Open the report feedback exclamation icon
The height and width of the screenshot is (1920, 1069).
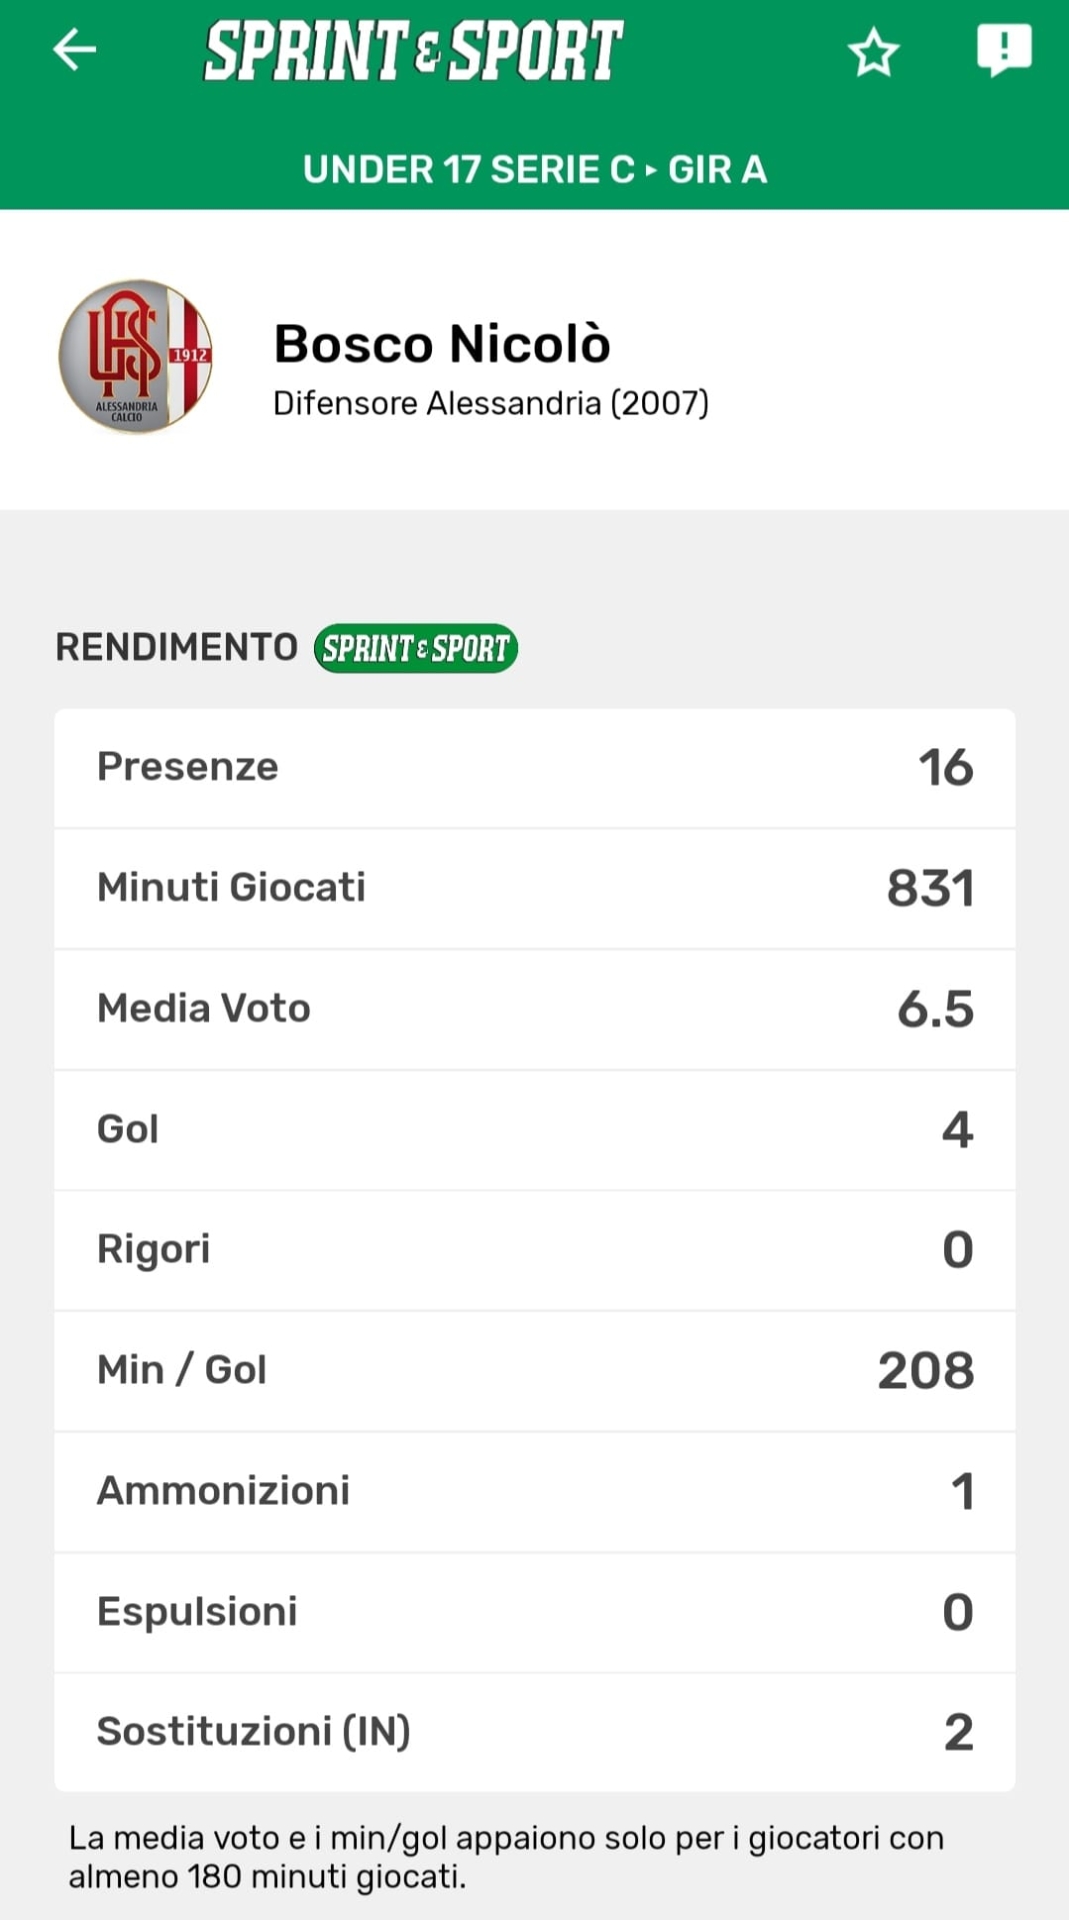1003,49
